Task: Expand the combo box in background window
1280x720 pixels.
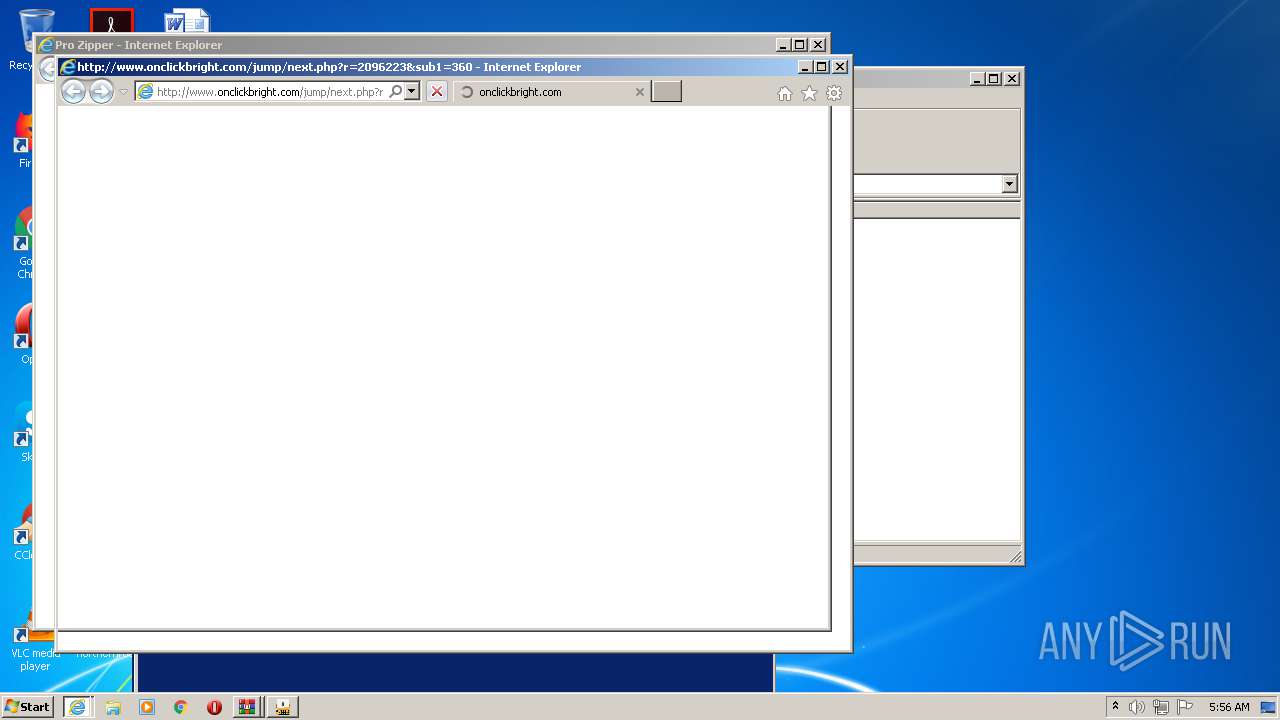Action: pos(1009,184)
